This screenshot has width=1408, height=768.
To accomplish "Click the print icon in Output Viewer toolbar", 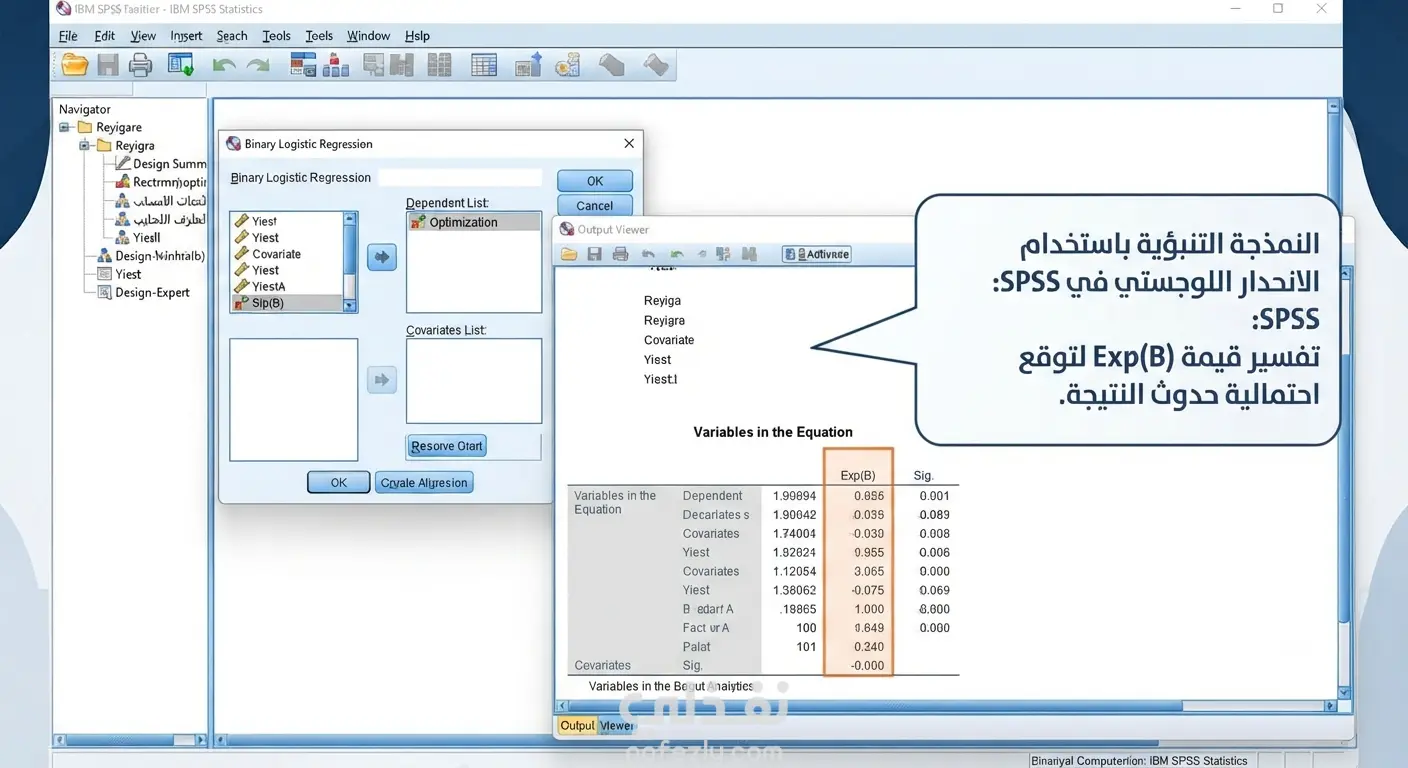I will click(620, 254).
